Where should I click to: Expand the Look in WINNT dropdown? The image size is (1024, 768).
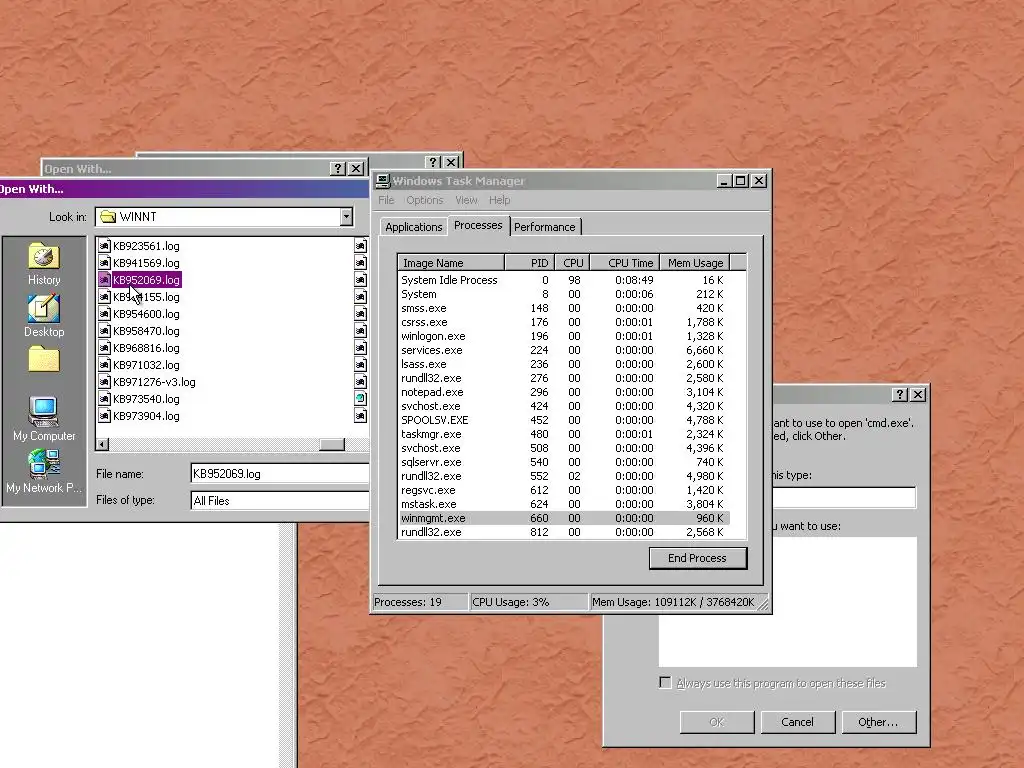coord(346,217)
